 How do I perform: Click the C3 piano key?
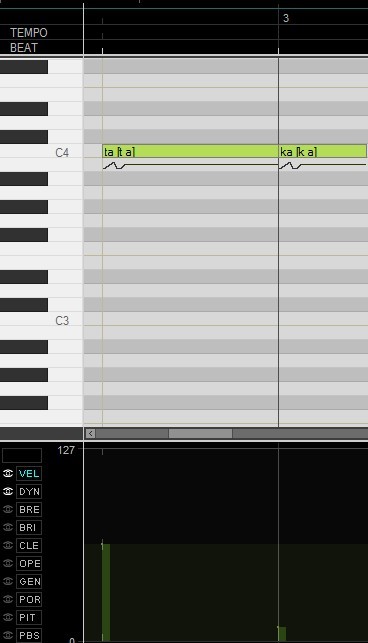click(41, 320)
